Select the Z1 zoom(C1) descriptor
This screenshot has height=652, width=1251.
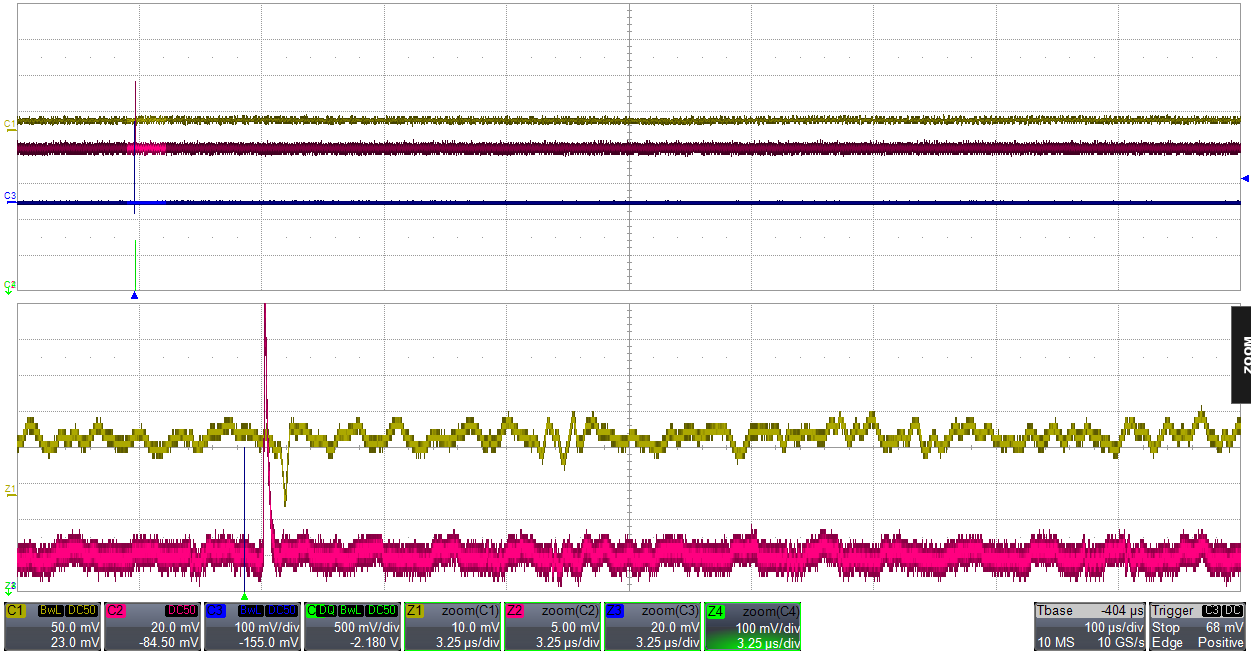point(453,626)
